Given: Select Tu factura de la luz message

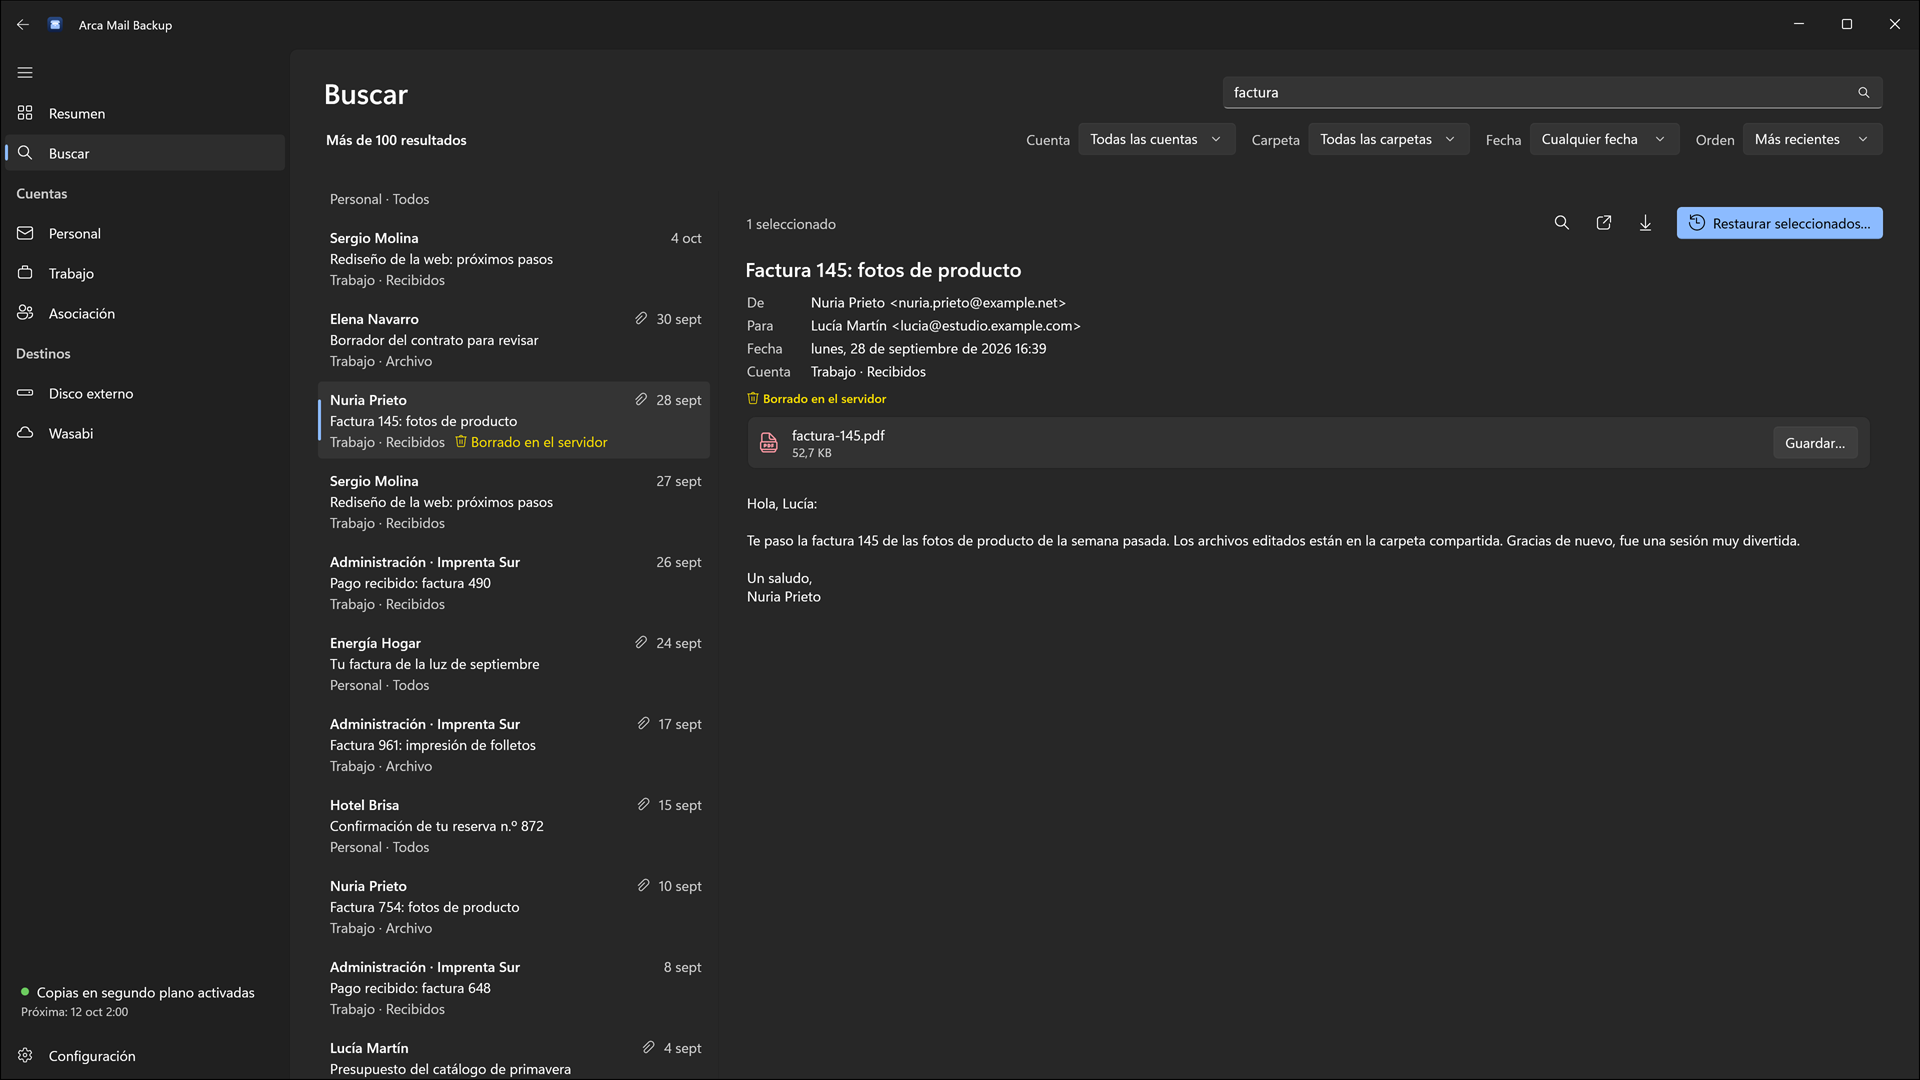Looking at the screenshot, I should coord(514,664).
